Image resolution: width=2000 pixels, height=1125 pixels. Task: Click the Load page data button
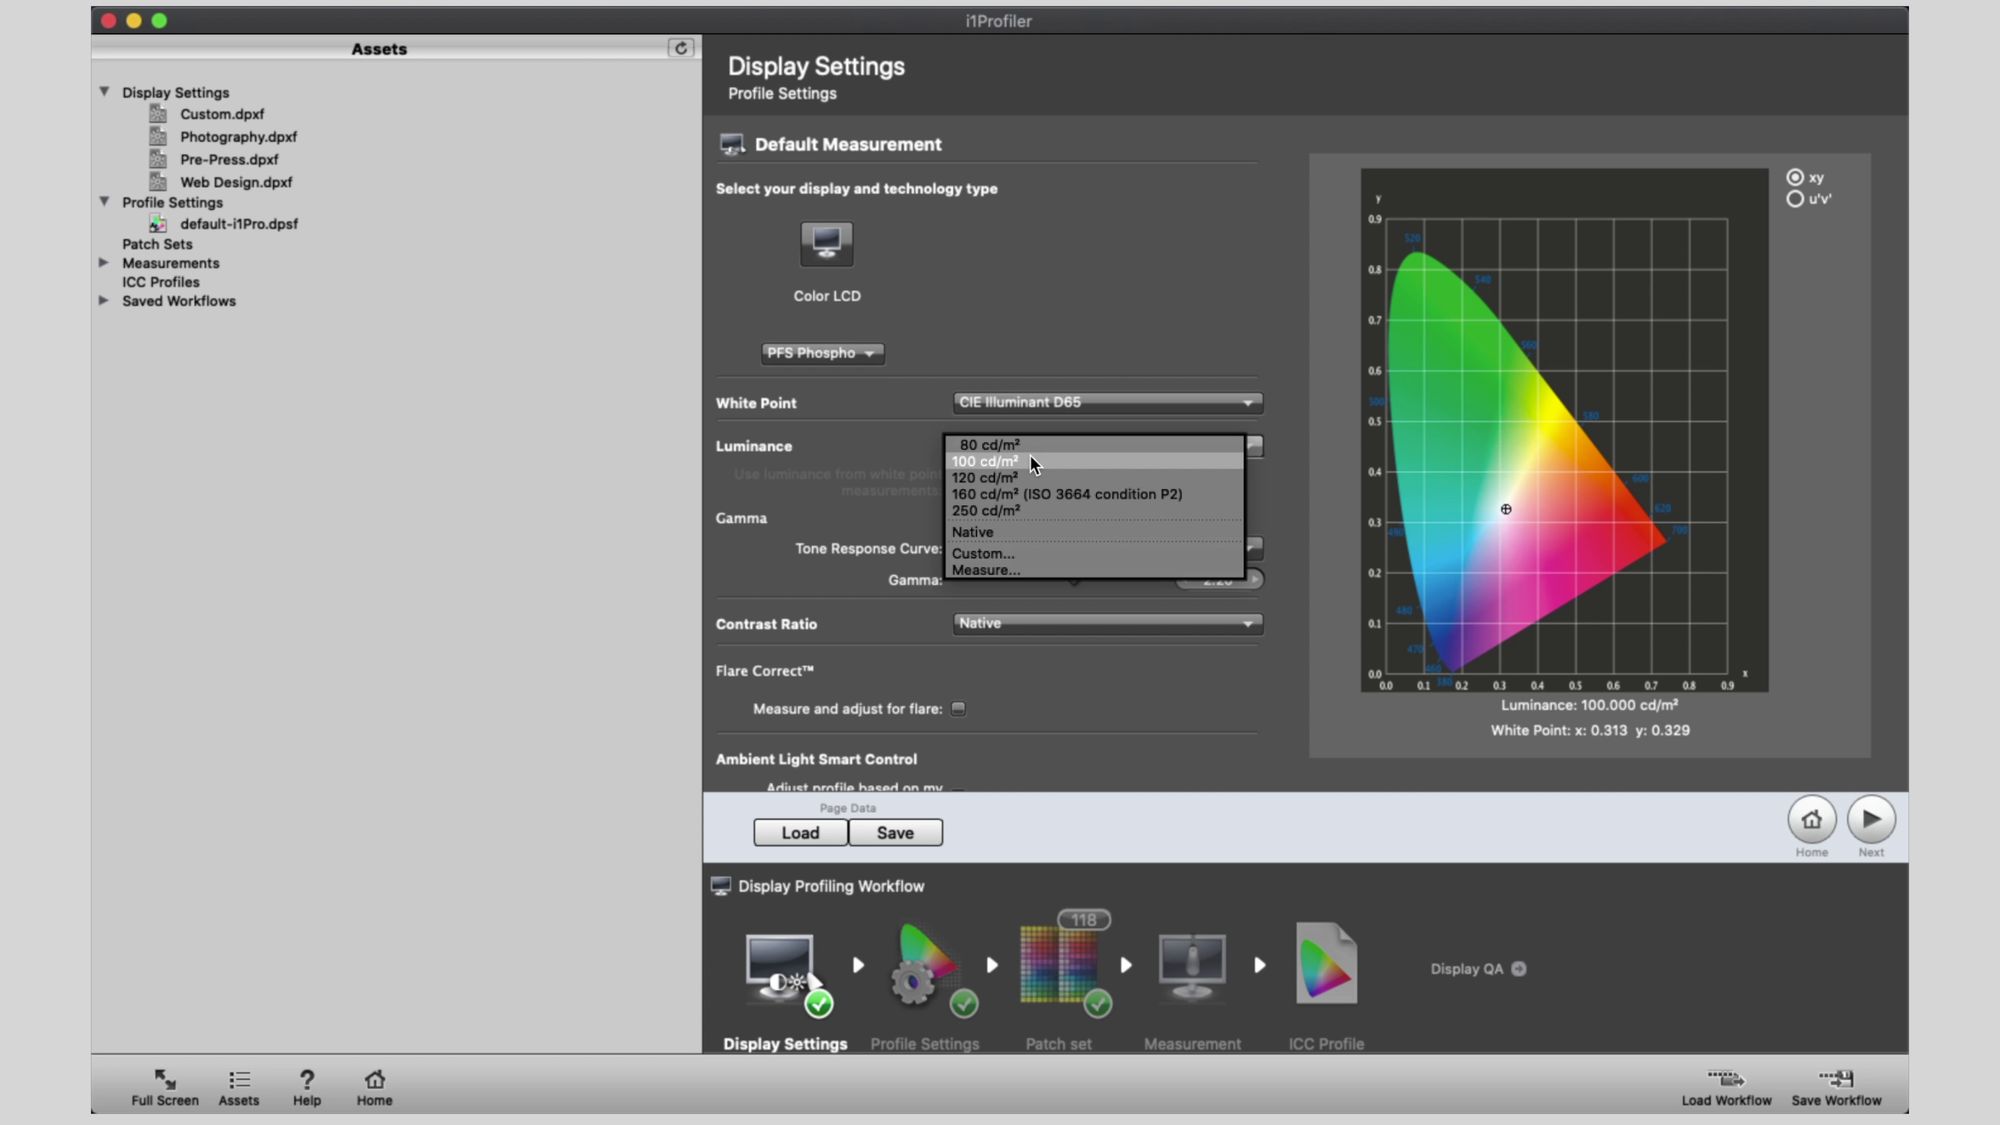[x=800, y=833]
